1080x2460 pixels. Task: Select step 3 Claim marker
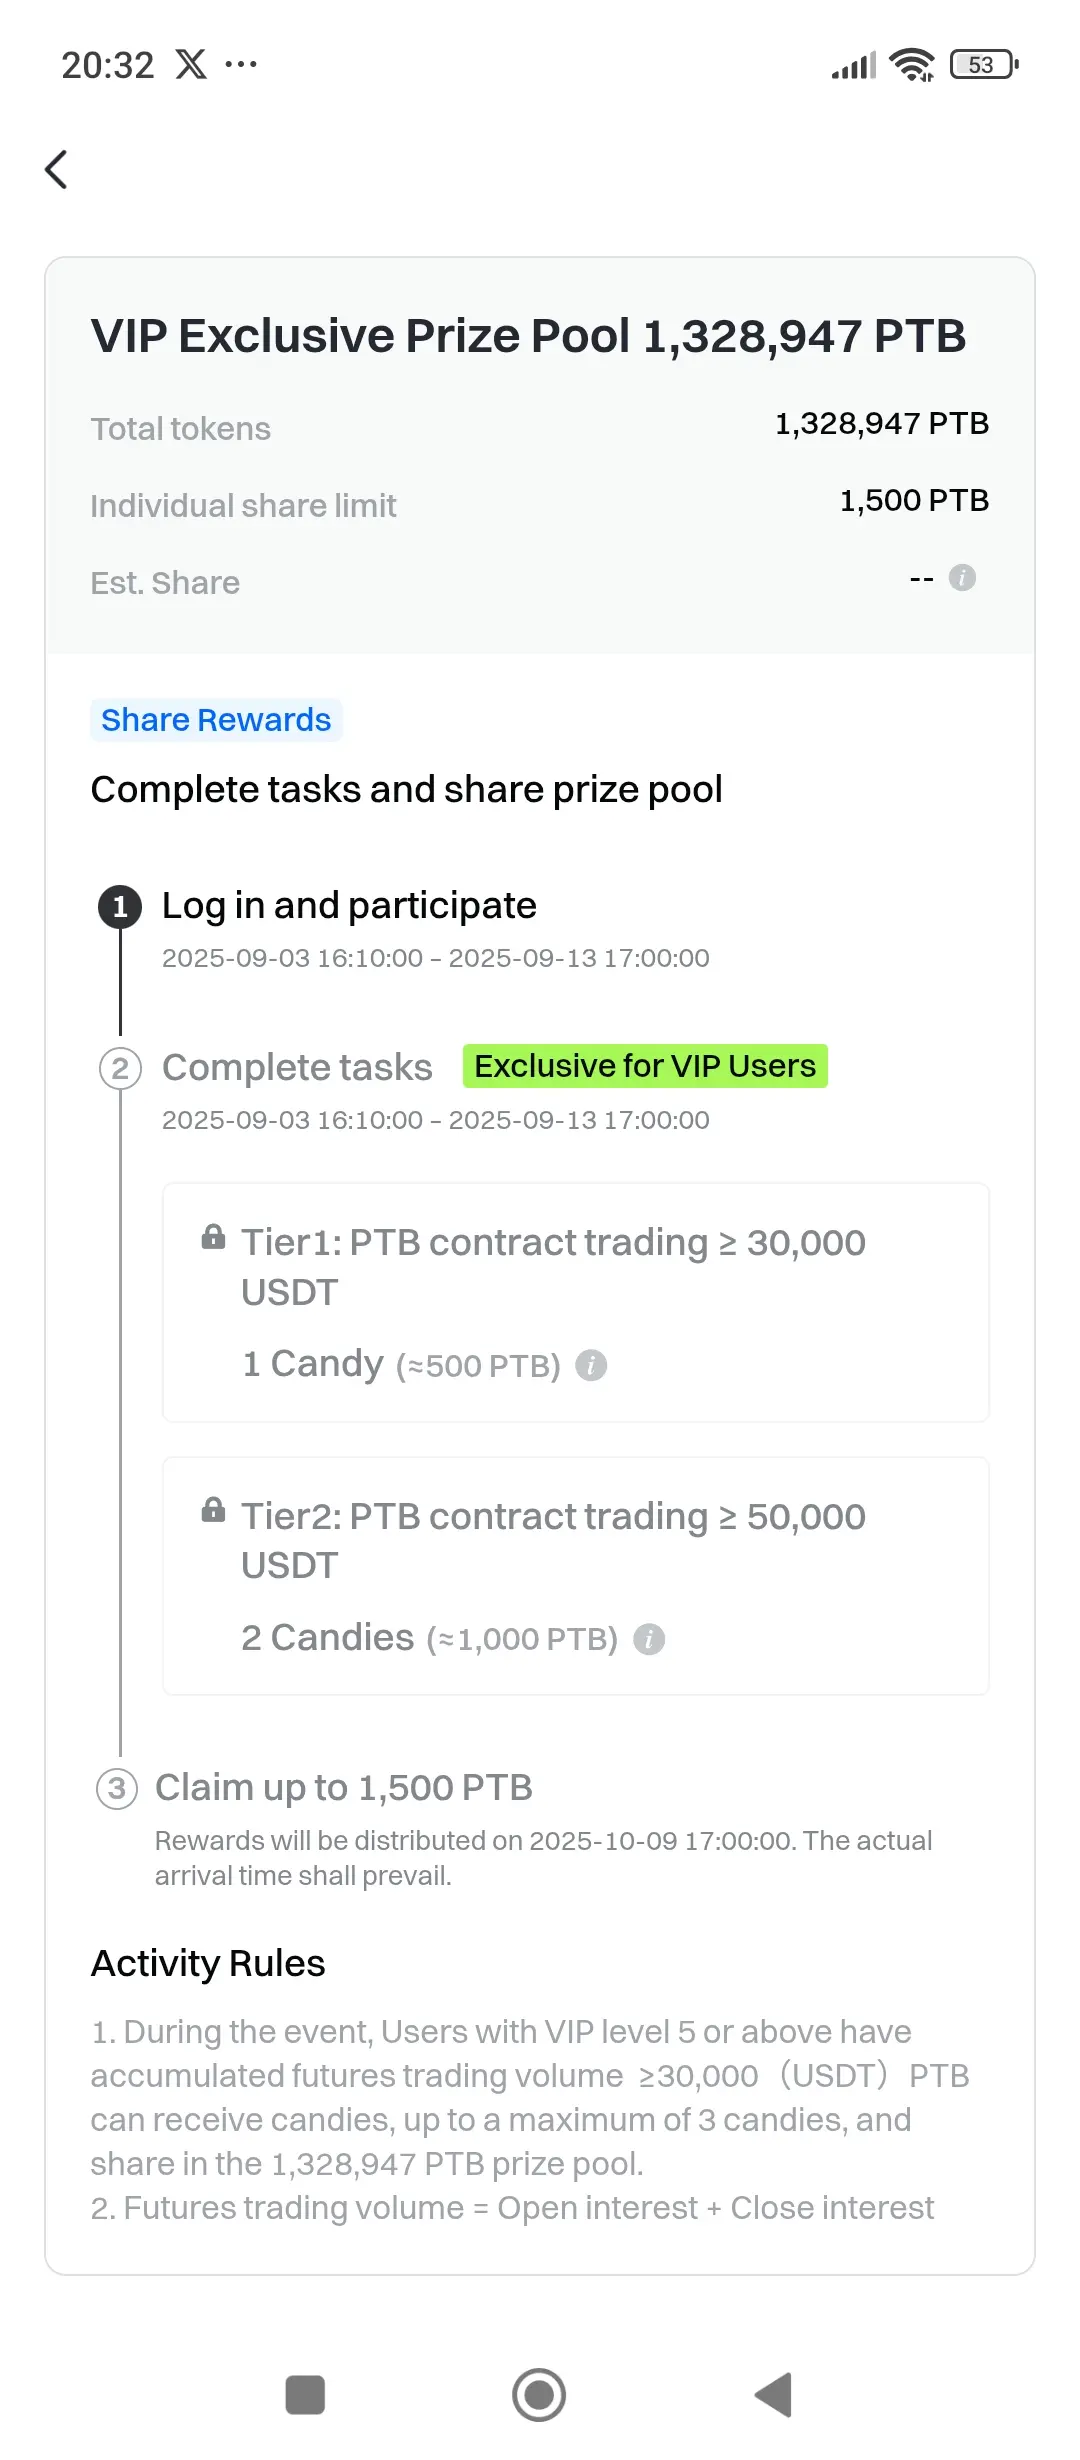pyautogui.click(x=117, y=1788)
